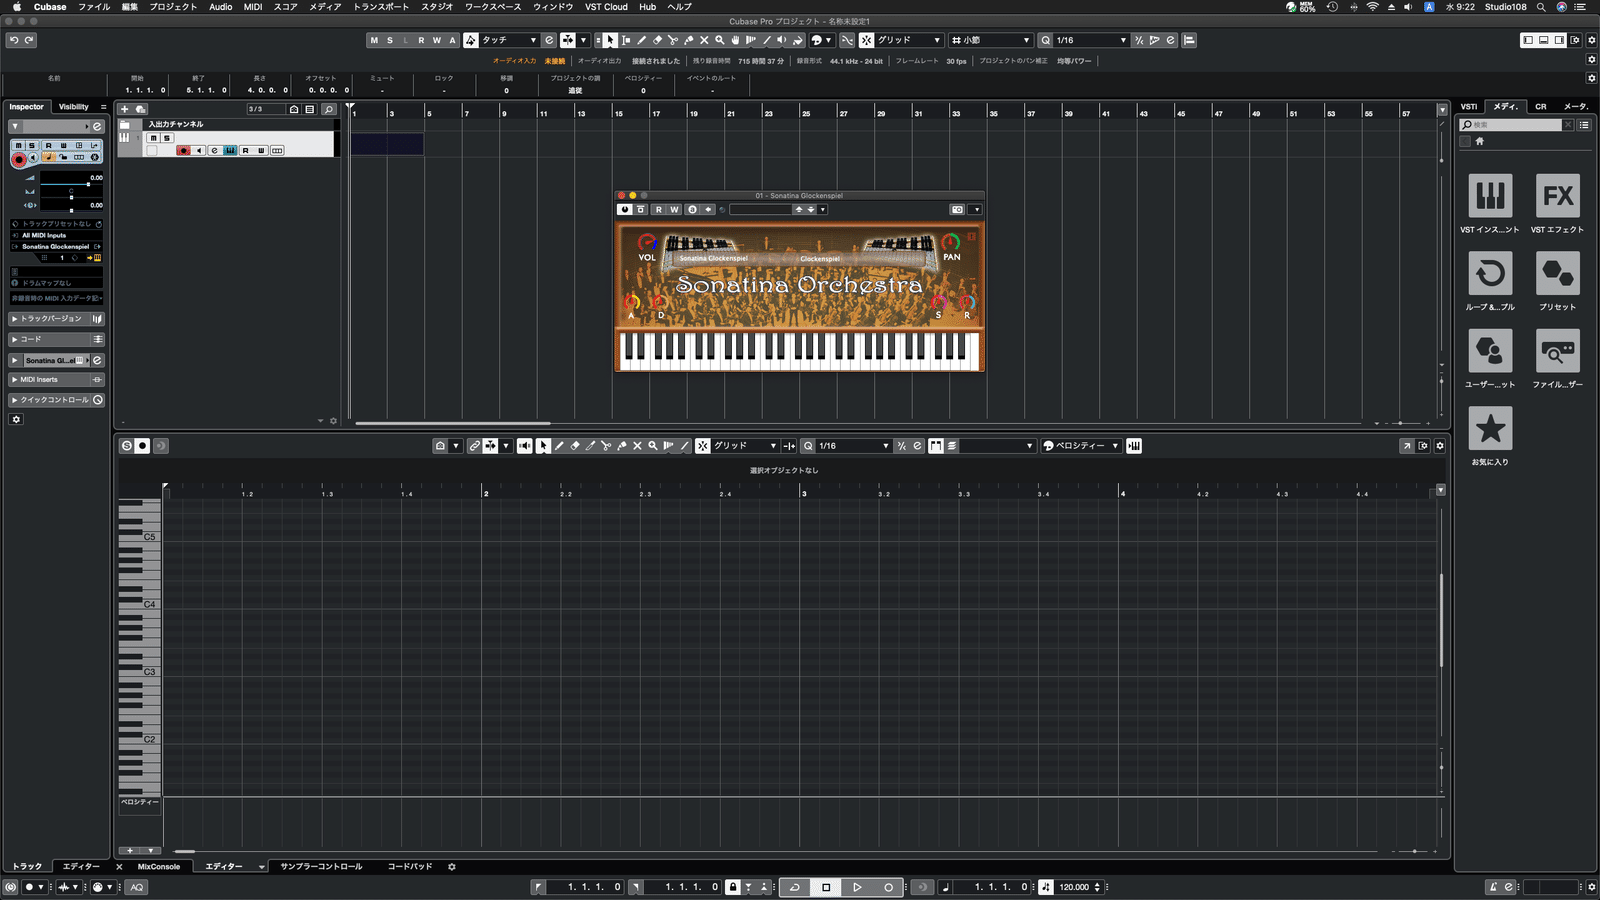Expand MIDI Inserts section in Inspector

[57, 380]
